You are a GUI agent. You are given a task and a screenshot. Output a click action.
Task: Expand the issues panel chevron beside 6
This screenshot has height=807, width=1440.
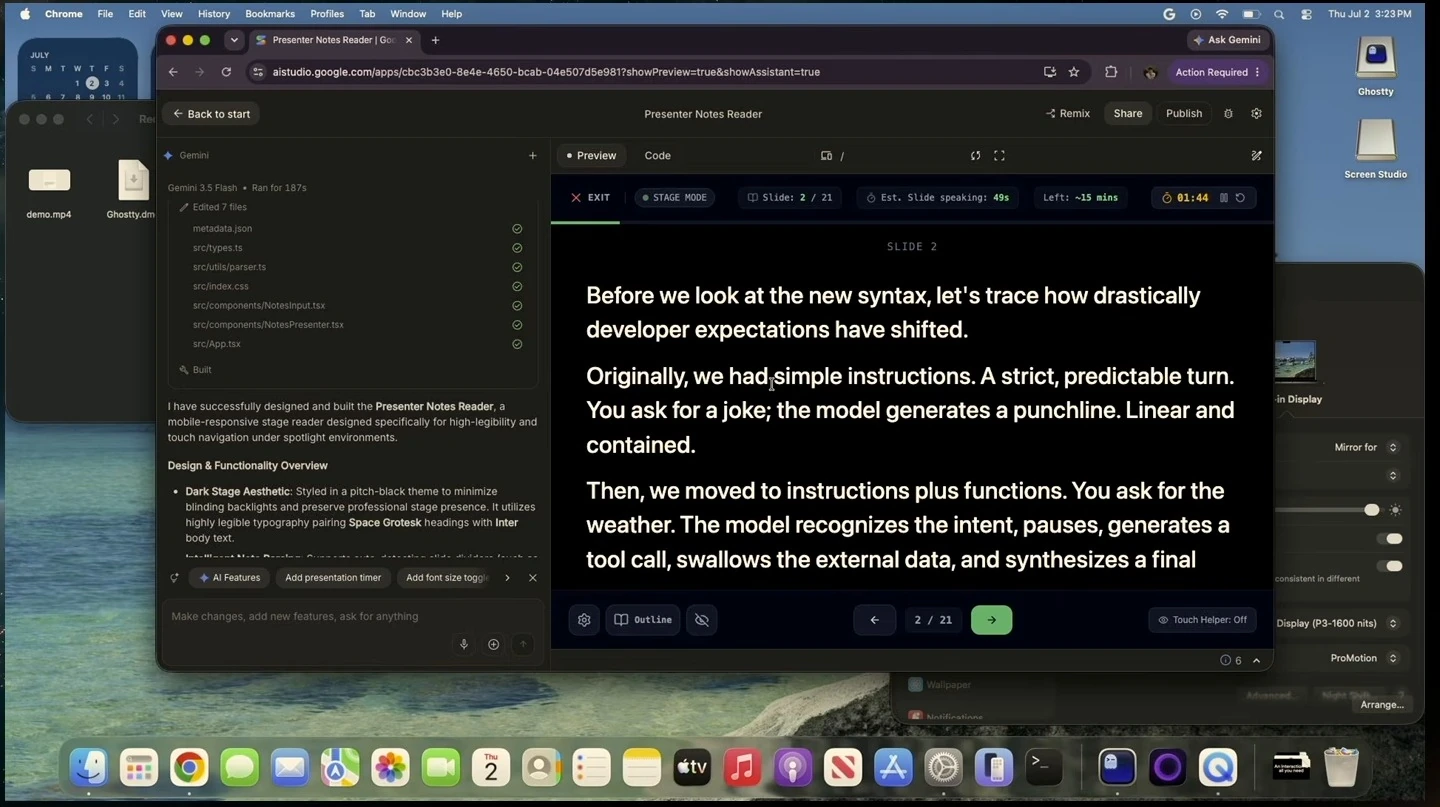1257,661
